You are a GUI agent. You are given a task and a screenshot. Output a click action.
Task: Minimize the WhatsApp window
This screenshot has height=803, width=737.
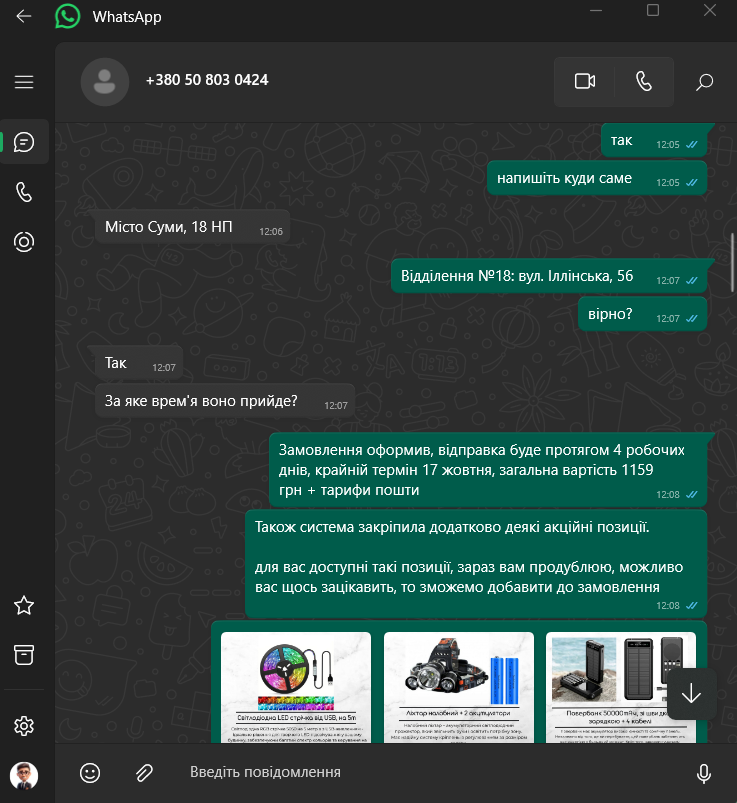596,10
